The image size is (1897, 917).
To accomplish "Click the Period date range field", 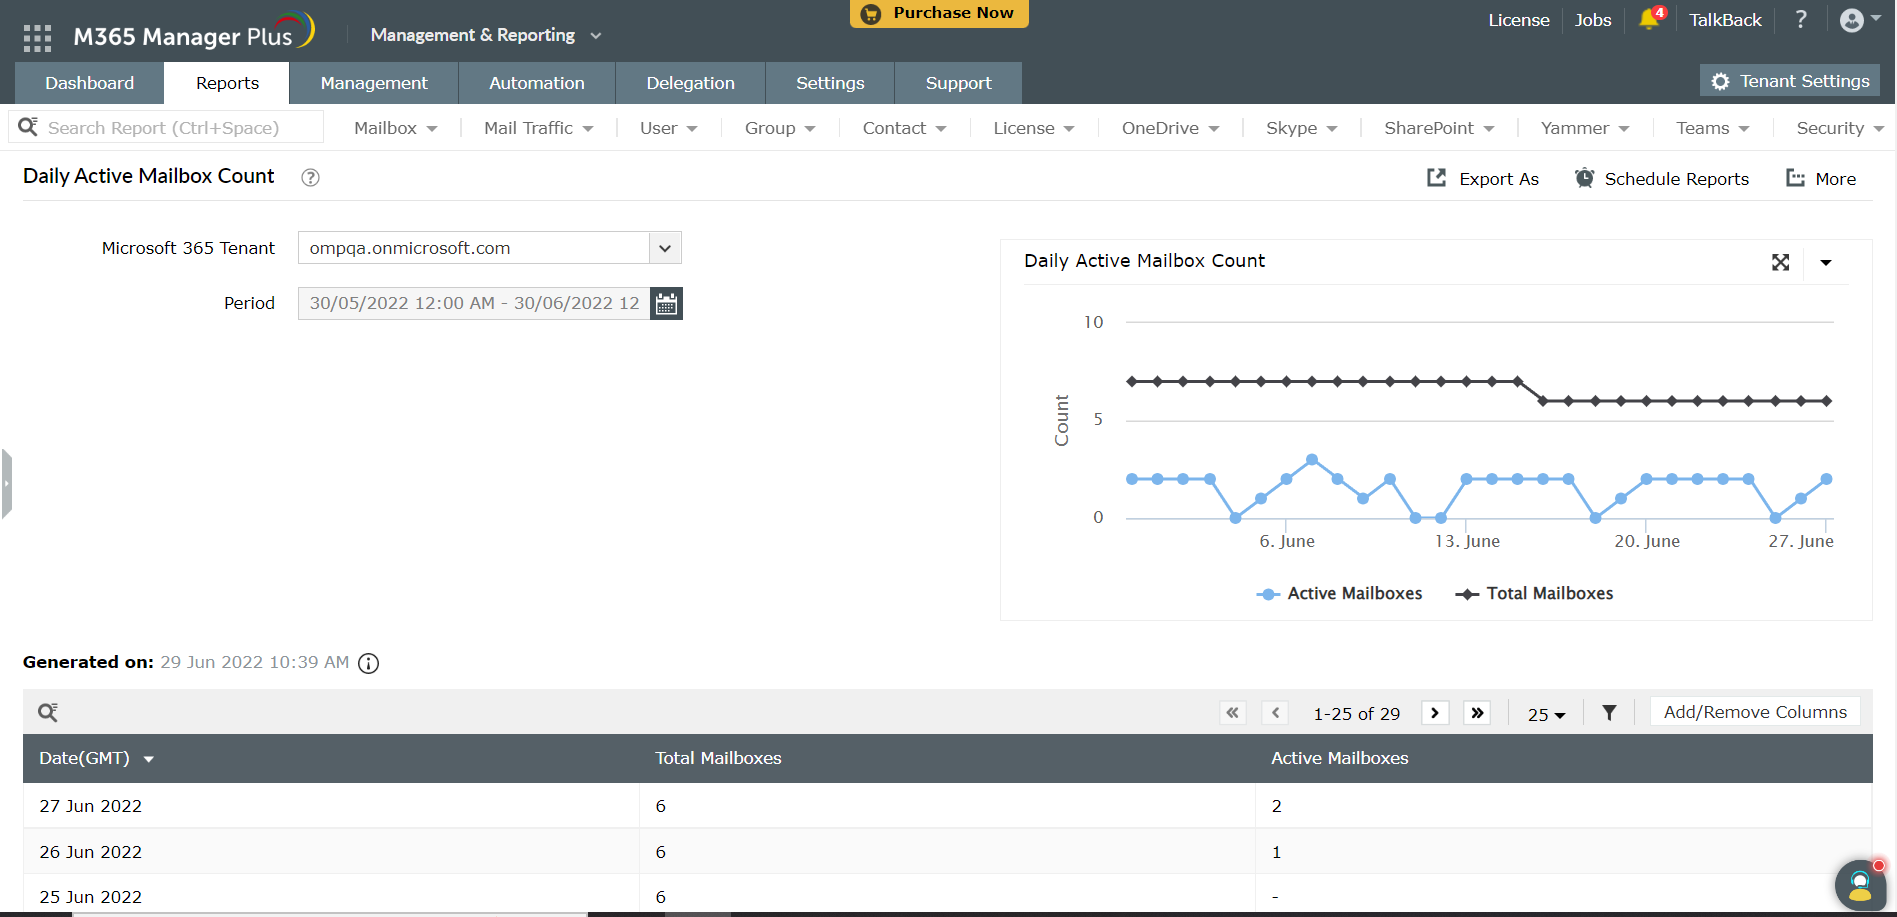I will pyautogui.click(x=474, y=303).
